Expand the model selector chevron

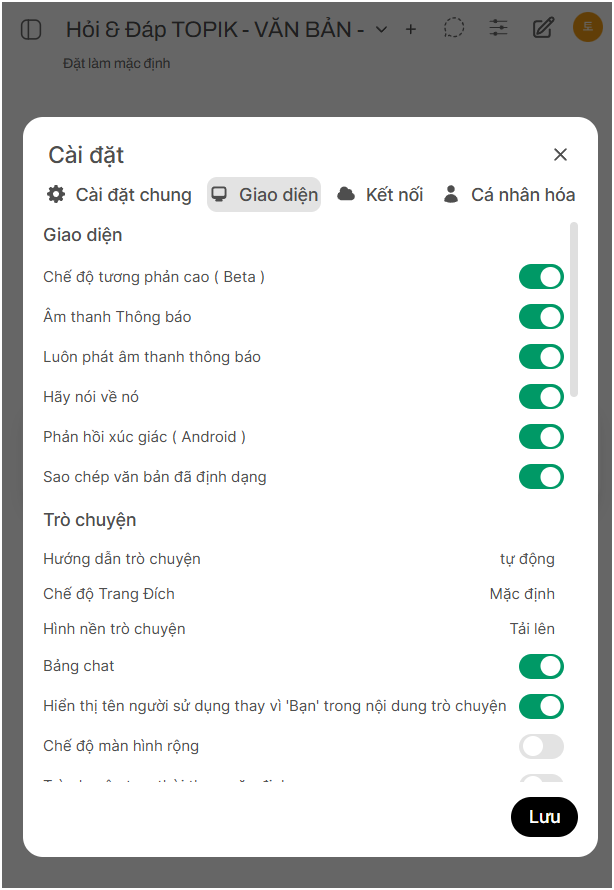[381, 30]
